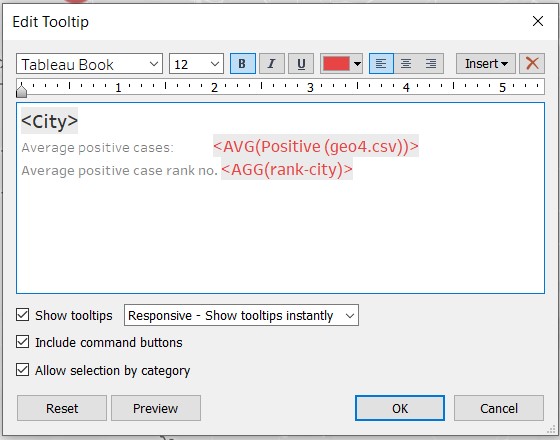
Task: Toggle Italic formatting button
Action: click(x=271, y=64)
